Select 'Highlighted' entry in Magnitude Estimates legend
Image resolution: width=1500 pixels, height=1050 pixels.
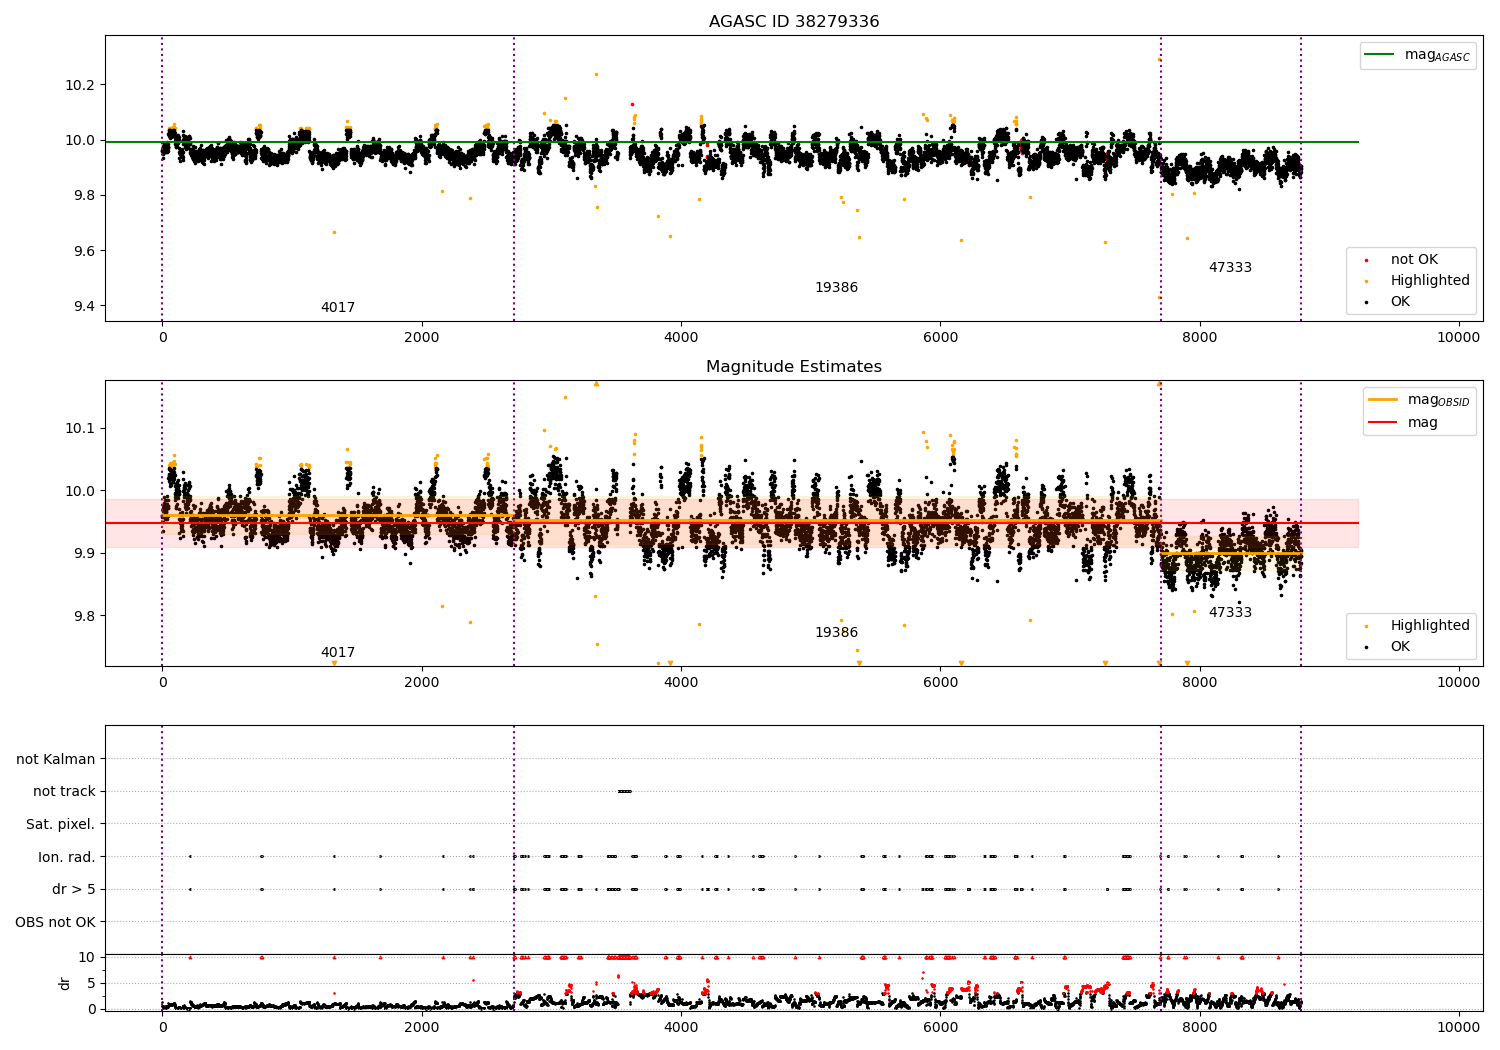1430,625
